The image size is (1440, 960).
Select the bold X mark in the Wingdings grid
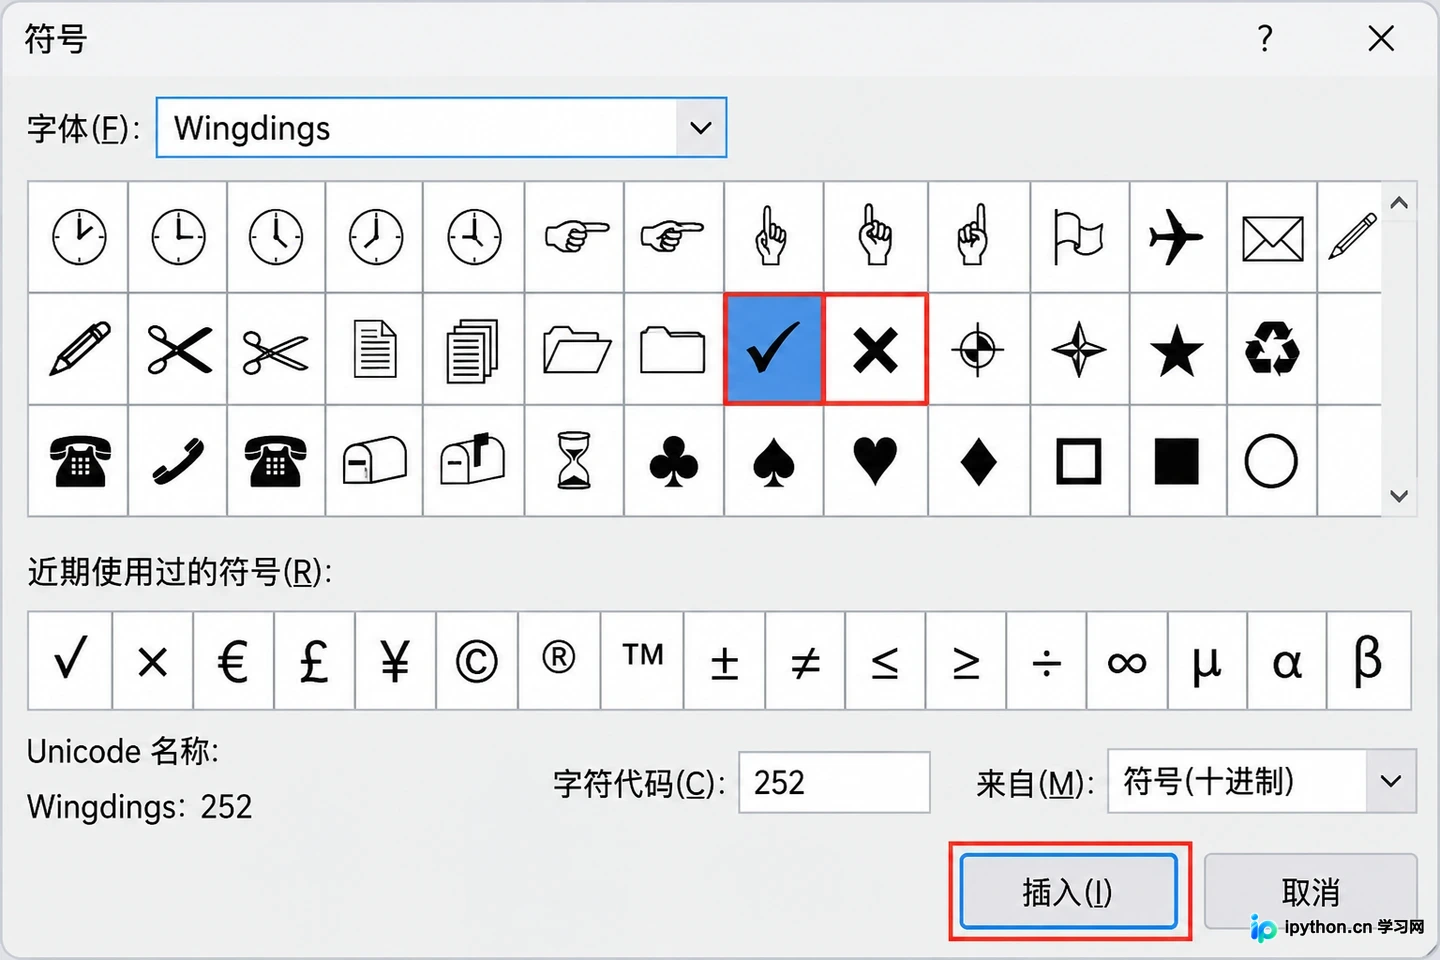875,349
